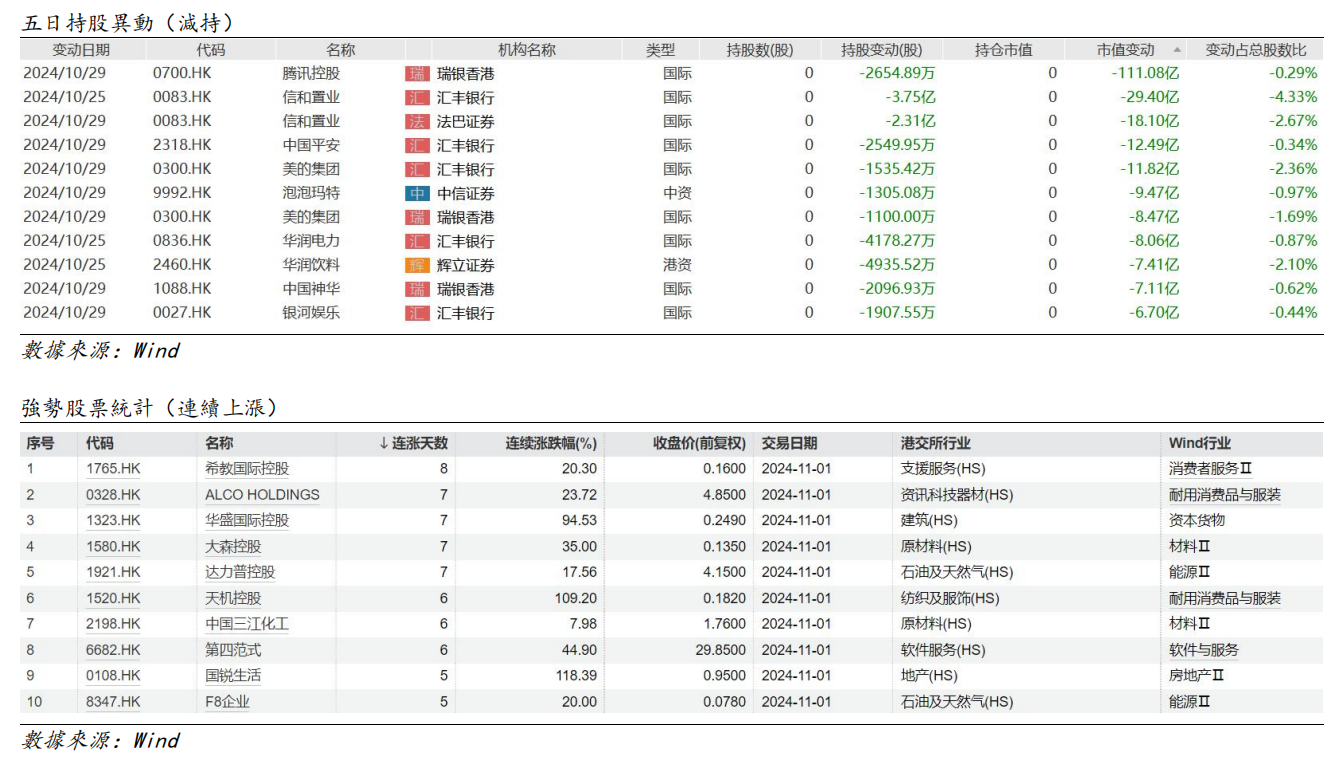The height and width of the screenshot is (761, 1333).
Task: Open the 0328.HK stock code link
Action: click(113, 495)
